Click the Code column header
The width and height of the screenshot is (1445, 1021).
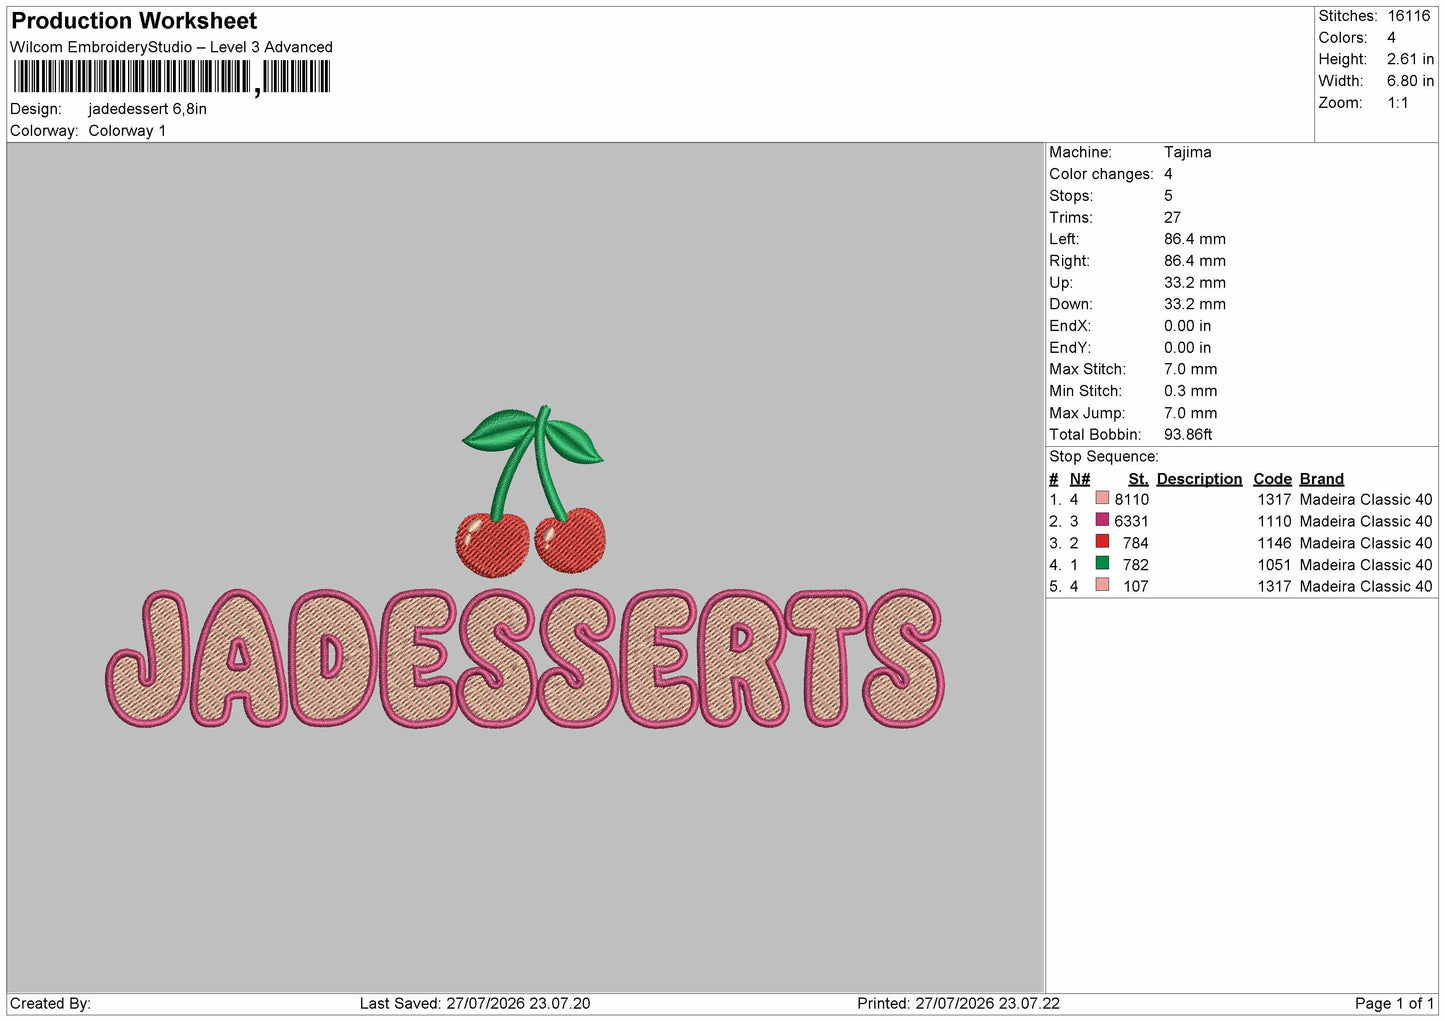[1272, 479]
